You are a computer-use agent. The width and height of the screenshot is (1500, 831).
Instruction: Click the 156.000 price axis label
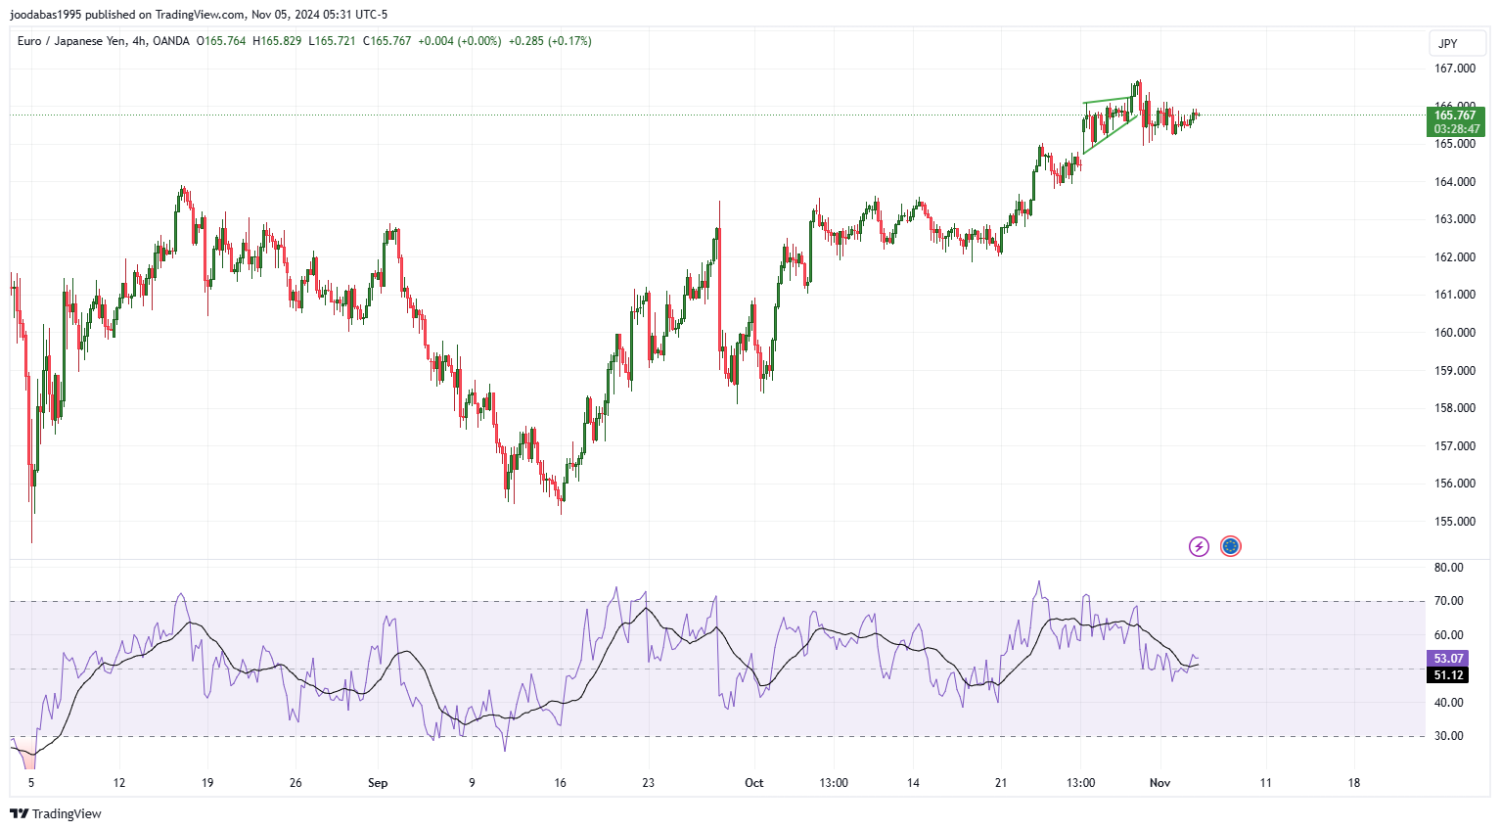pos(1455,484)
